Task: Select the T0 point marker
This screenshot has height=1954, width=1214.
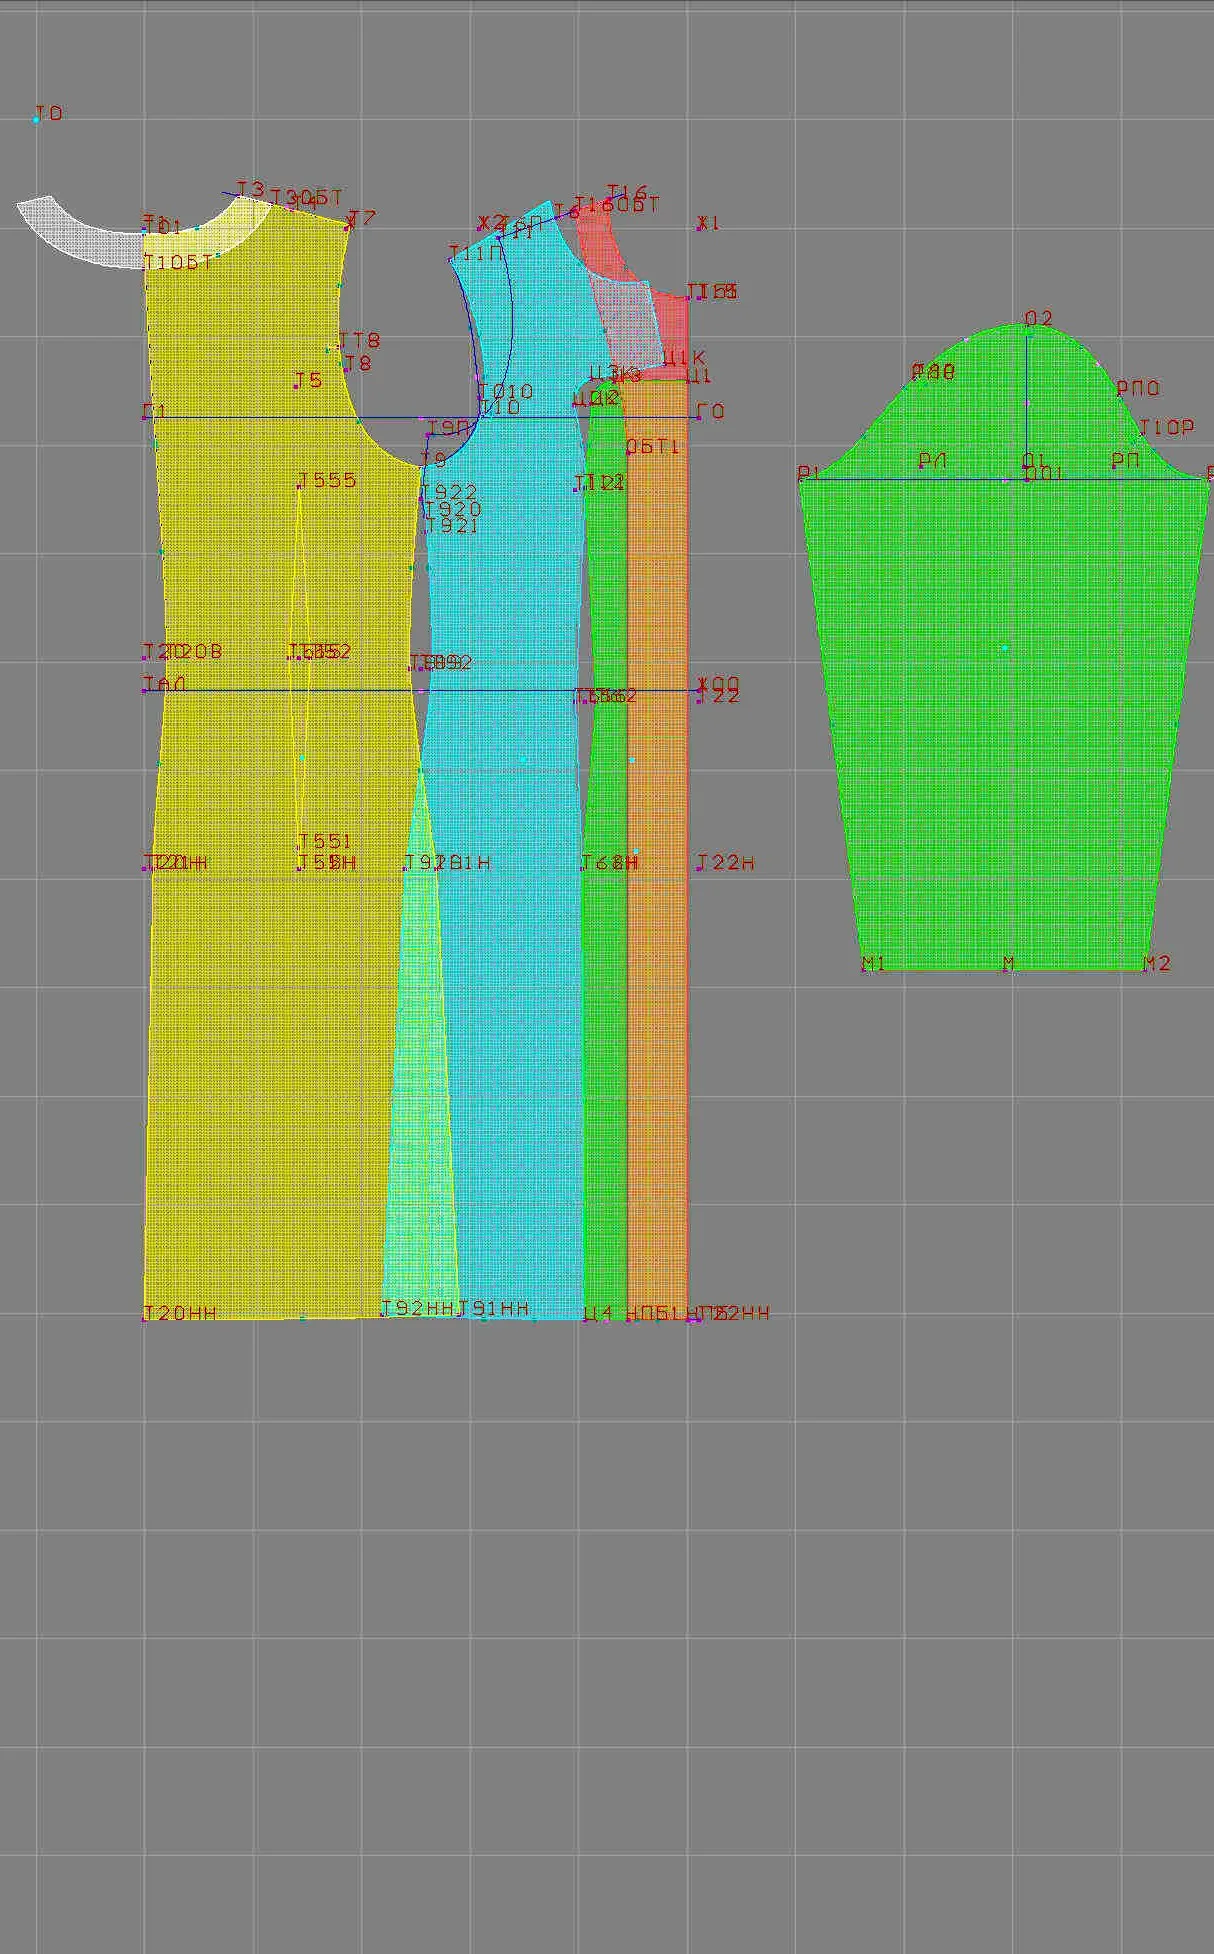Action: click(48, 114)
